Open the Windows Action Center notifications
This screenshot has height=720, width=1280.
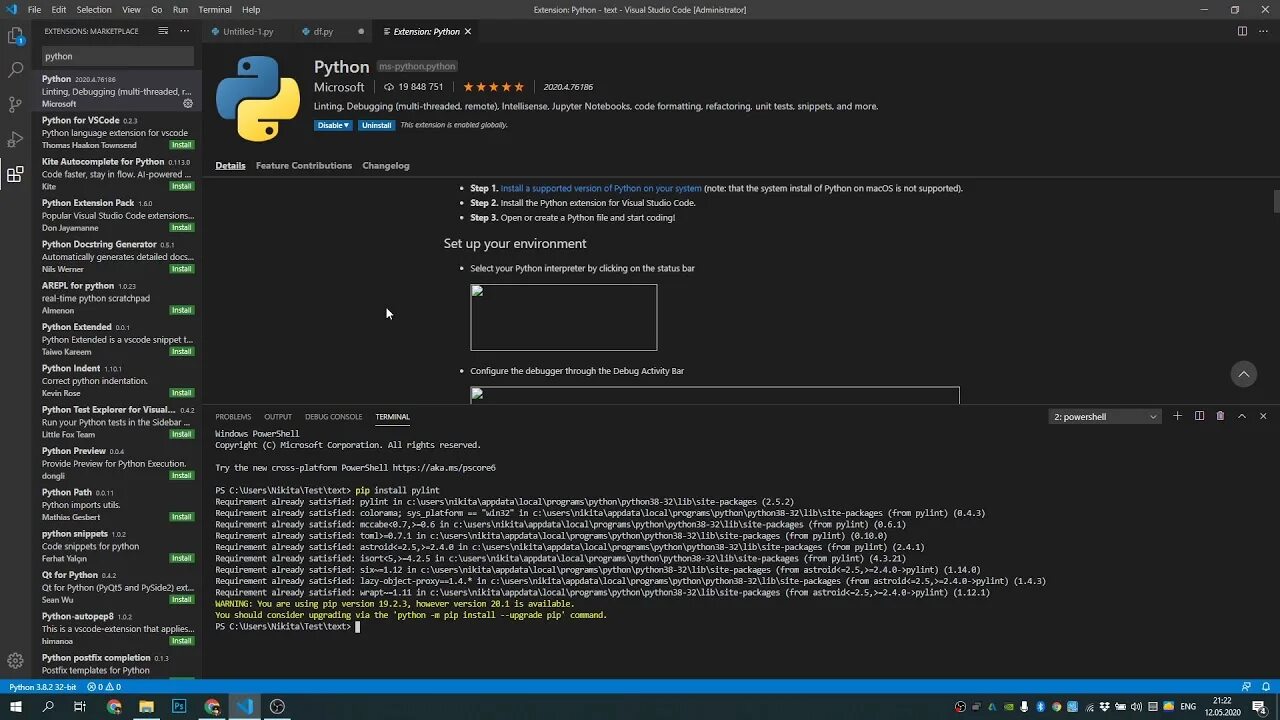(x=1259, y=707)
